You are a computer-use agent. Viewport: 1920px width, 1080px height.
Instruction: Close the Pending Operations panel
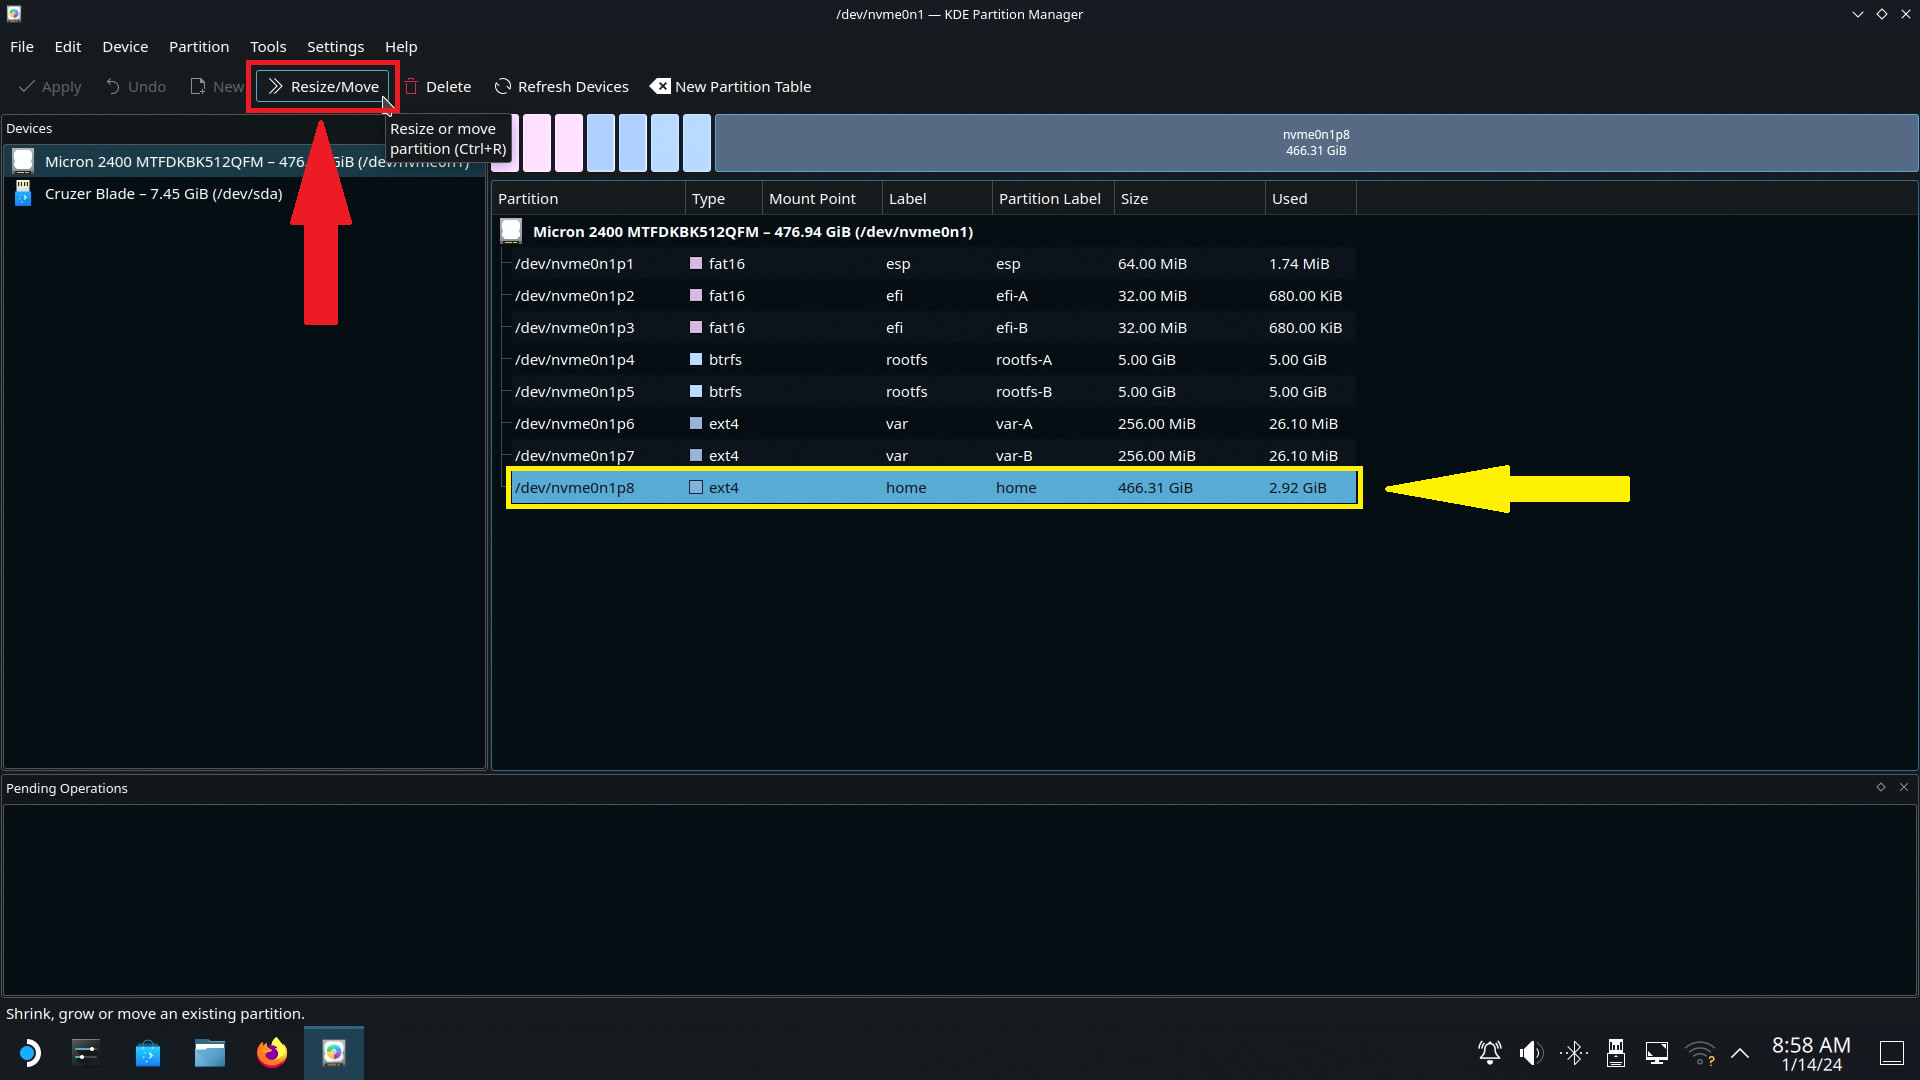tap(1904, 788)
